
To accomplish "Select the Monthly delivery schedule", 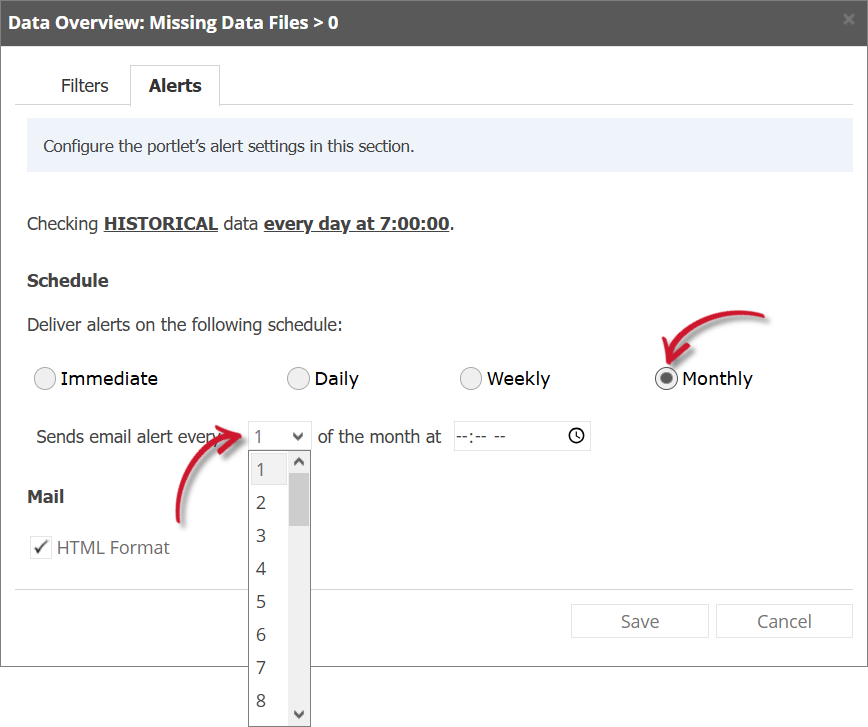I will click(x=665, y=378).
